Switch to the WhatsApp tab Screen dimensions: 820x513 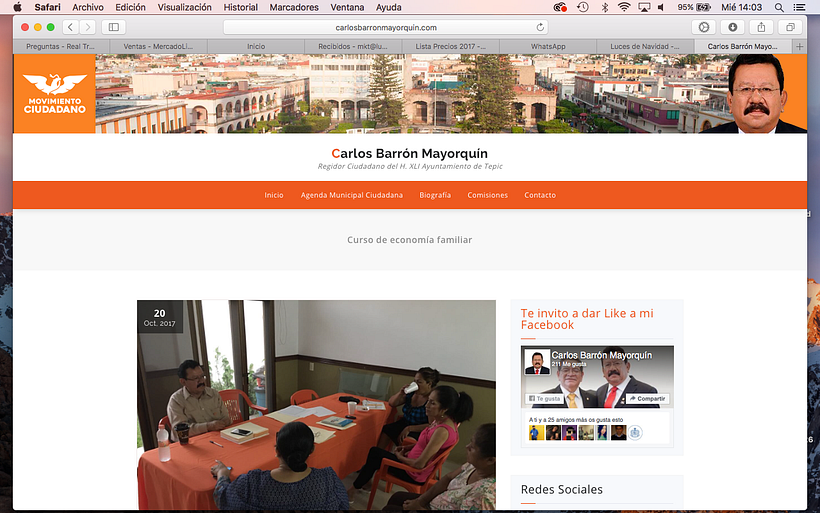click(x=548, y=47)
